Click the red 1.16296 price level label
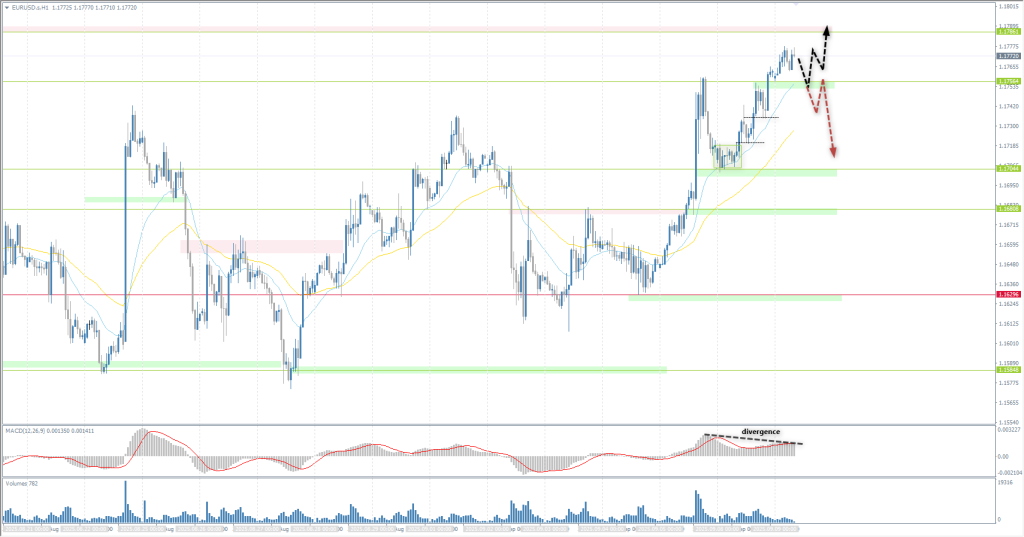 (x=1008, y=295)
